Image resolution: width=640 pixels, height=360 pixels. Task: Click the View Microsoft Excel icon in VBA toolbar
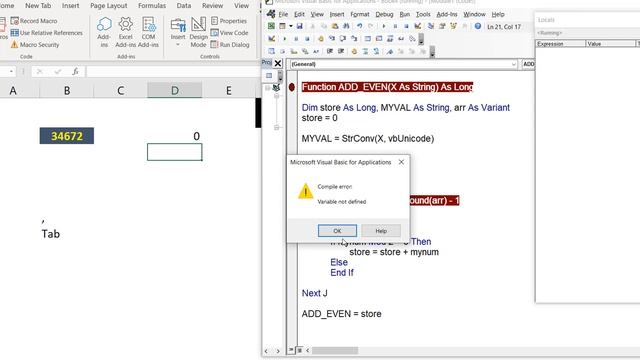tap(271, 26)
